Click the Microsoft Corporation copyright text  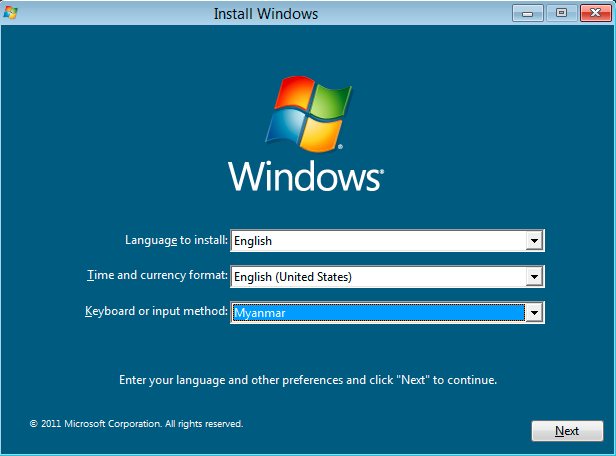tap(136, 424)
